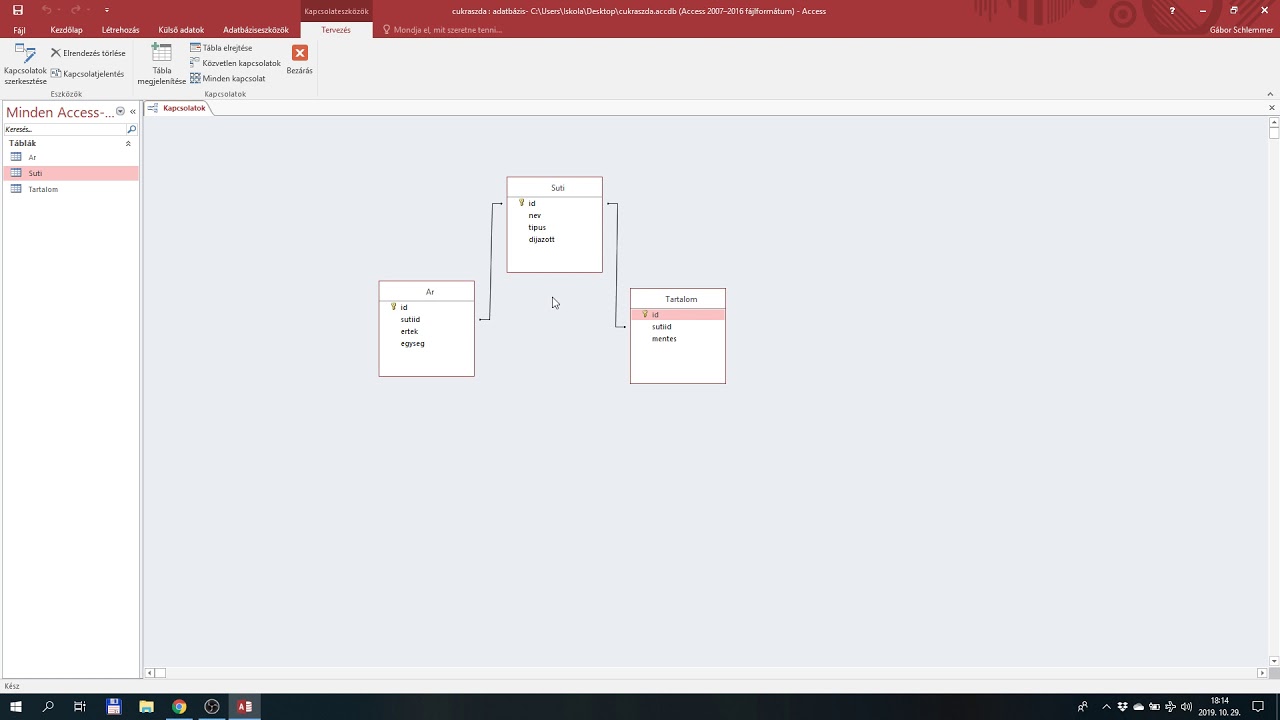1280x720 pixels.
Task: Click Közvetlen kapcsolatok
Action: tap(235, 63)
